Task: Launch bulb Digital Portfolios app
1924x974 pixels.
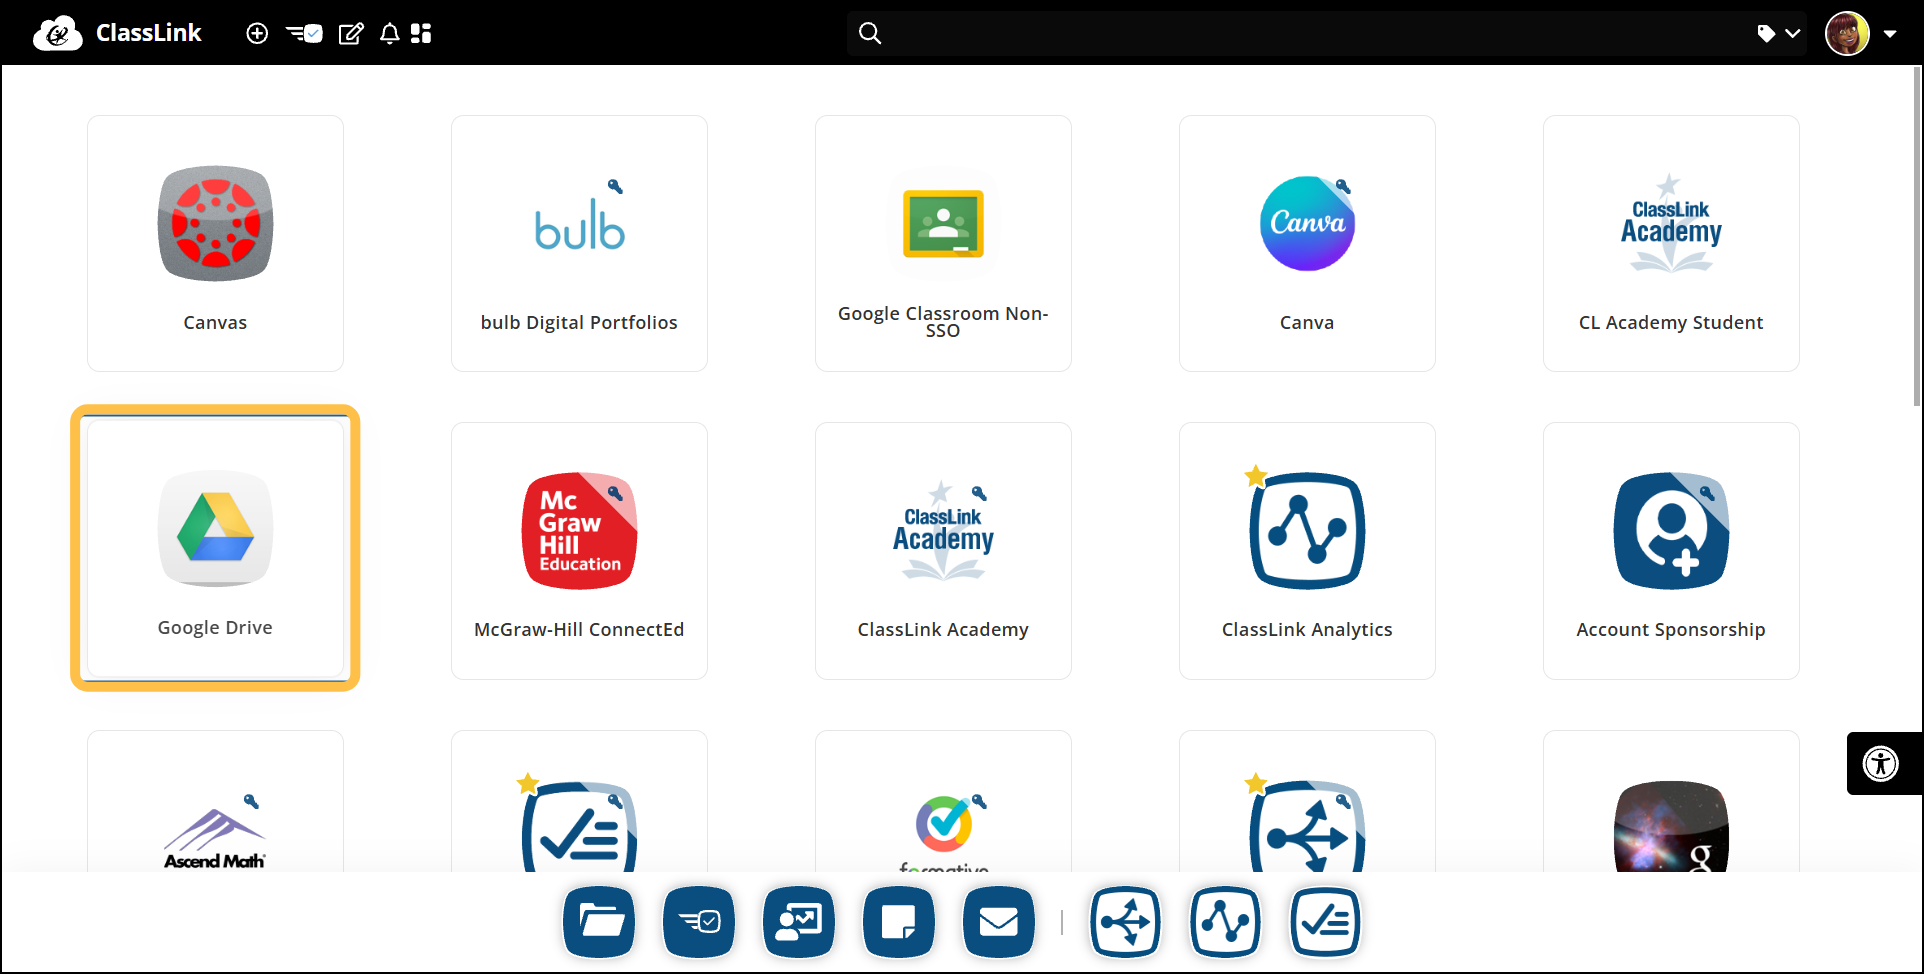Action: [579, 243]
